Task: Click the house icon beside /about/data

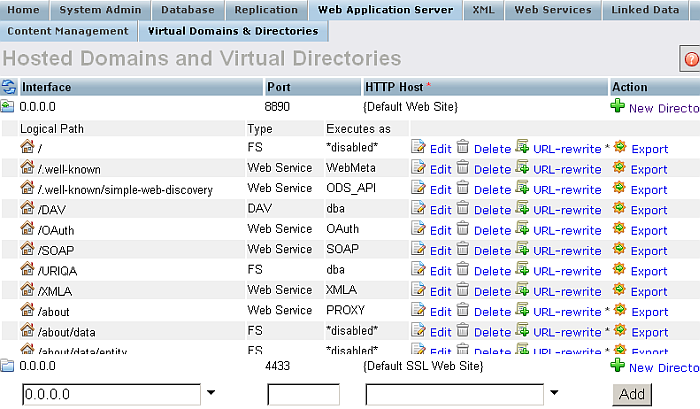Action: click(27, 330)
